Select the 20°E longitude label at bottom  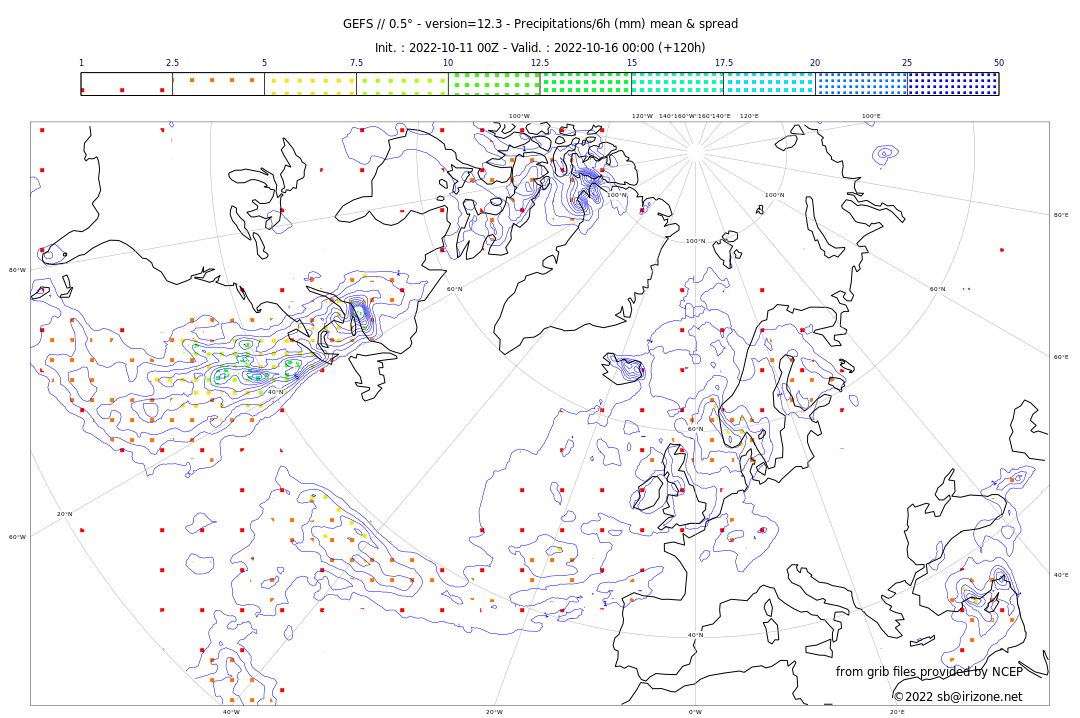coord(897,712)
